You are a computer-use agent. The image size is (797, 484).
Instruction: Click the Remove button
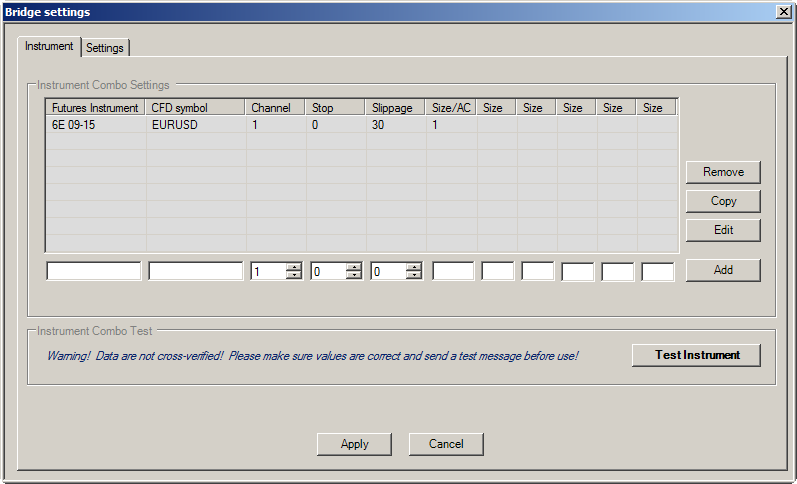tap(723, 172)
